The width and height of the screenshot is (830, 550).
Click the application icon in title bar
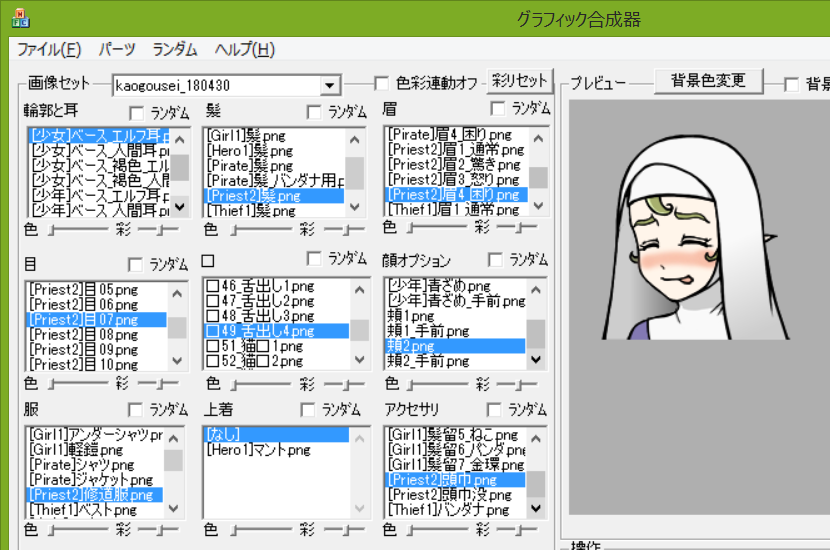[21, 18]
